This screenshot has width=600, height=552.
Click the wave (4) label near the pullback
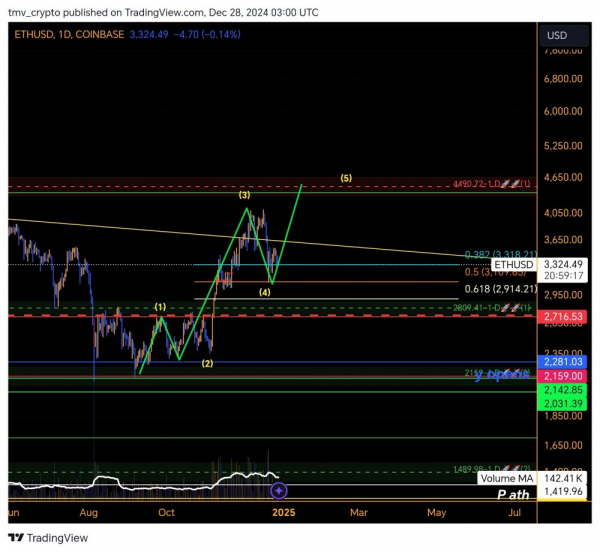tap(264, 292)
